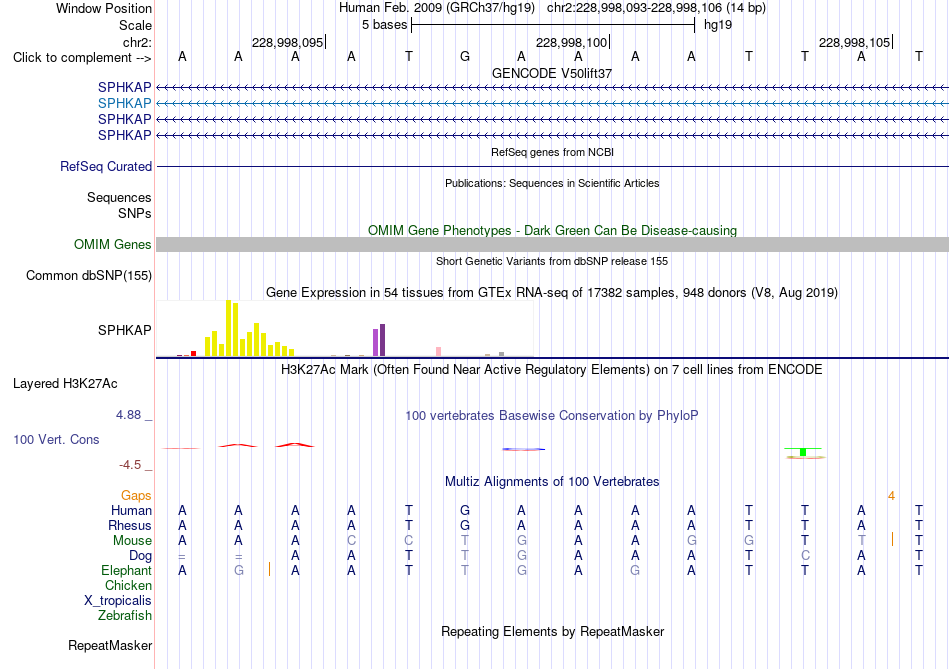950x669 pixels.
Task: Click the 228,998,100 coordinate marker
Action: coord(571,42)
